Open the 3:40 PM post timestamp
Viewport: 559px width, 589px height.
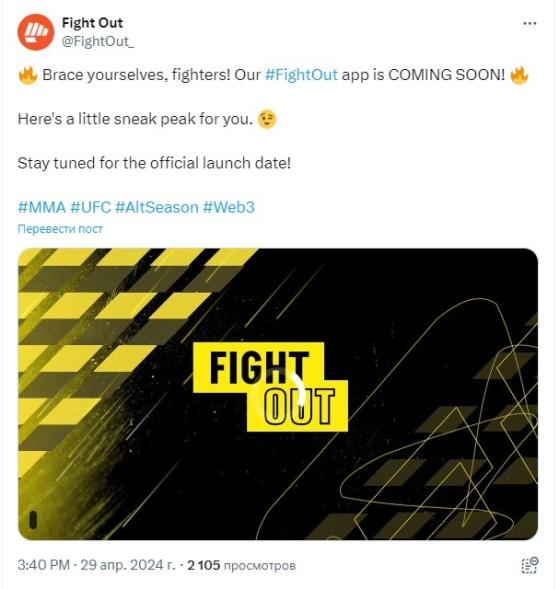click(x=44, y=565)
